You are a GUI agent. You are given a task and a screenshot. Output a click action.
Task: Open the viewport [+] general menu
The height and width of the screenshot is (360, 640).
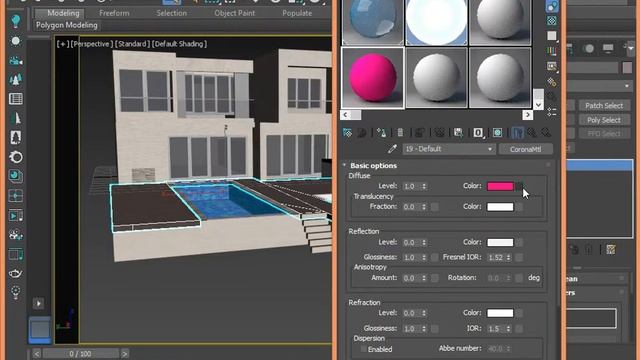(x=62, y=44)
